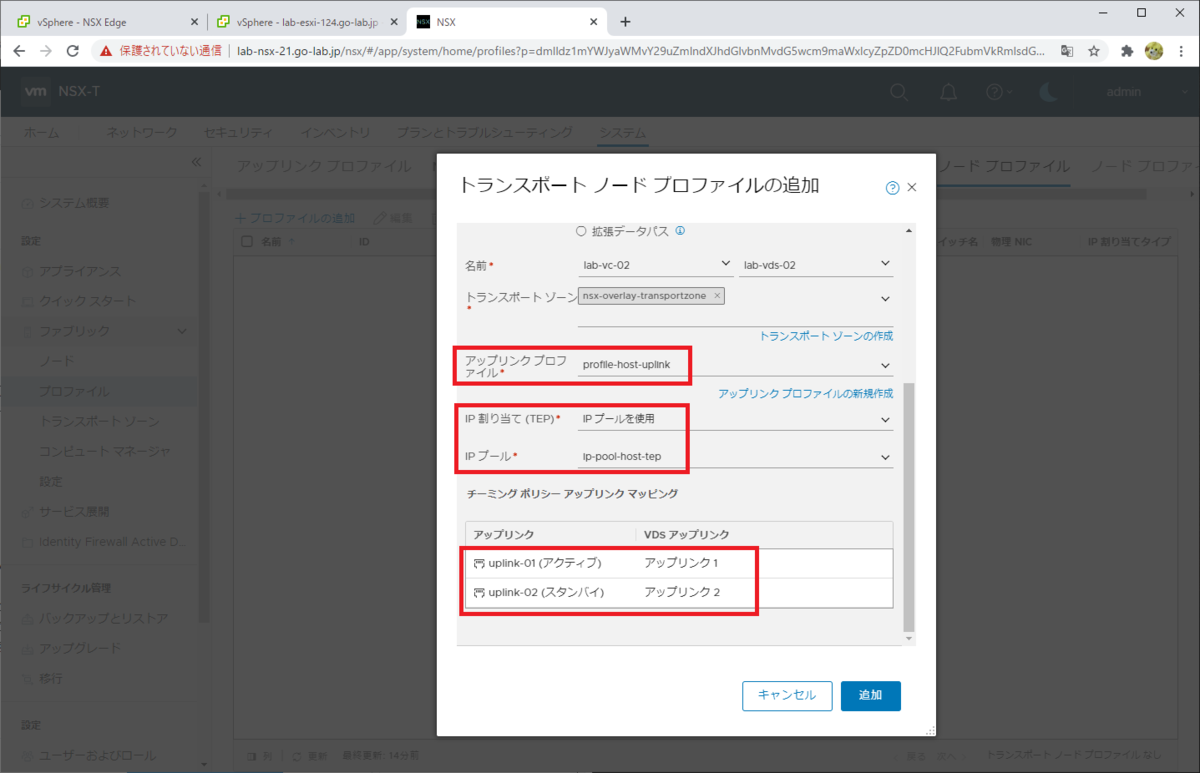Viewport: 1200px width, 773px height.
Task: Open Chrome extensions puzzle icon
Action: tap(1126, 50)
